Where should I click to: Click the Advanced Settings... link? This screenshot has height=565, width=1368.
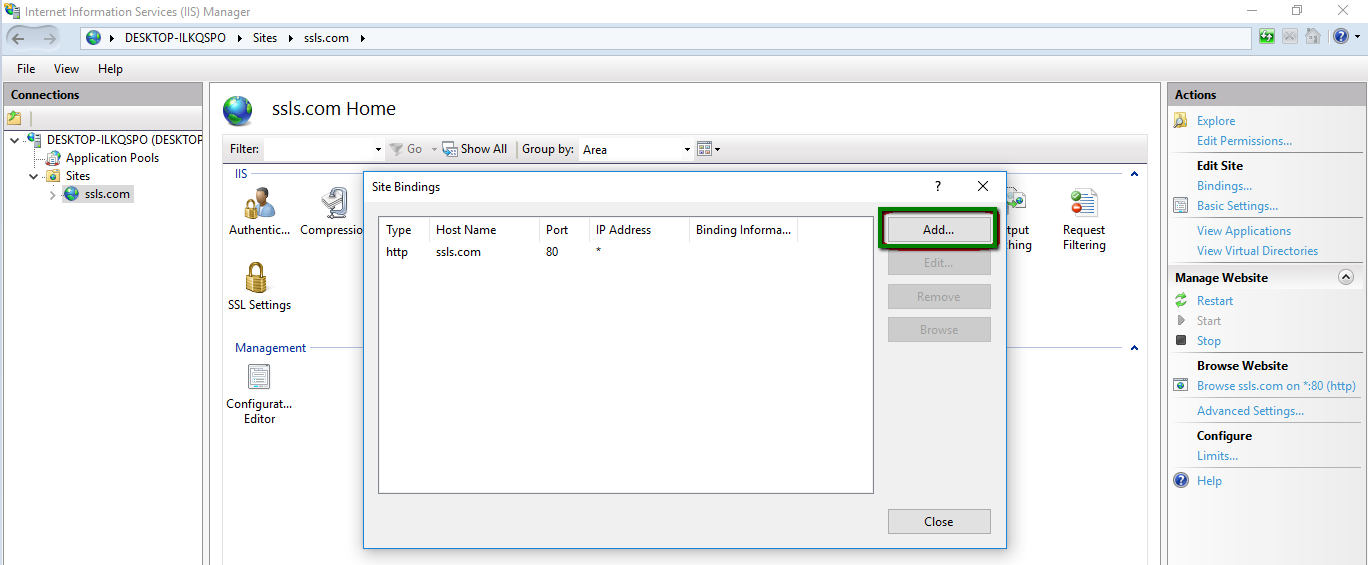point(1250,411)
